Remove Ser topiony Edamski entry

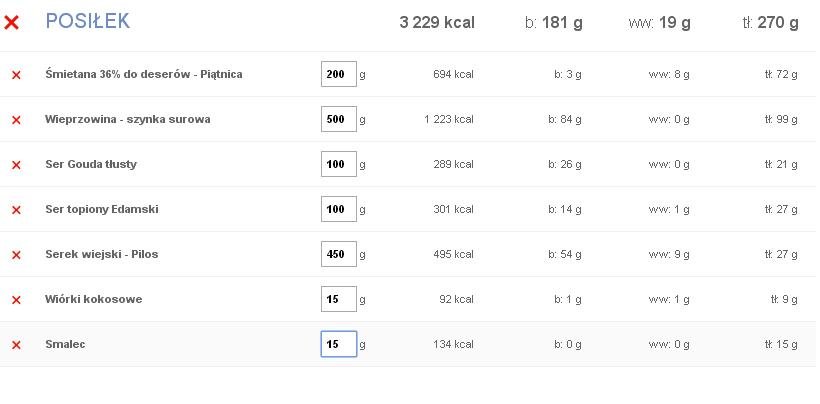(16, 210)
